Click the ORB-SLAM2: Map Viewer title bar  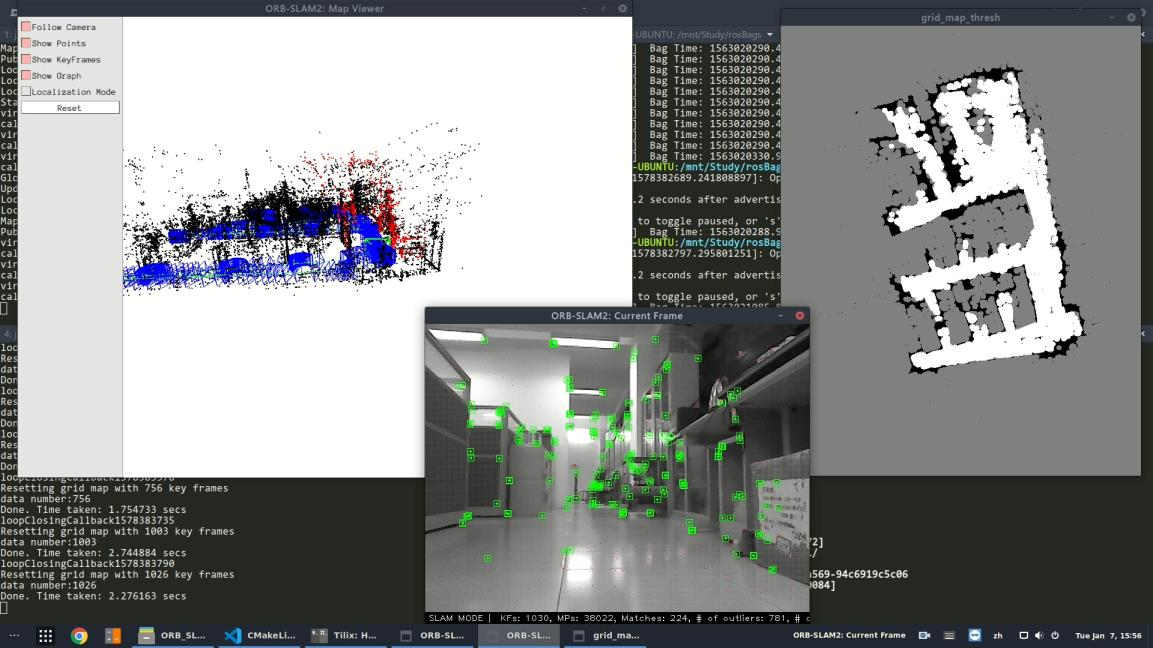pos(324,8)
